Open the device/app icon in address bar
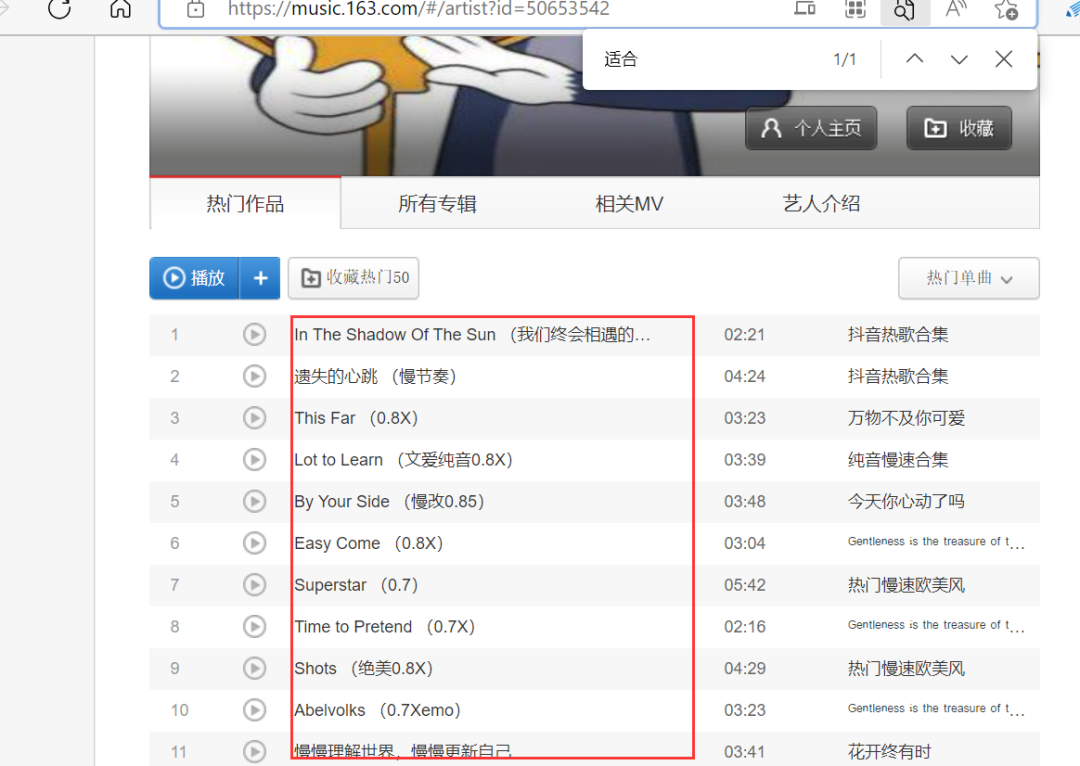 [804, 9]
